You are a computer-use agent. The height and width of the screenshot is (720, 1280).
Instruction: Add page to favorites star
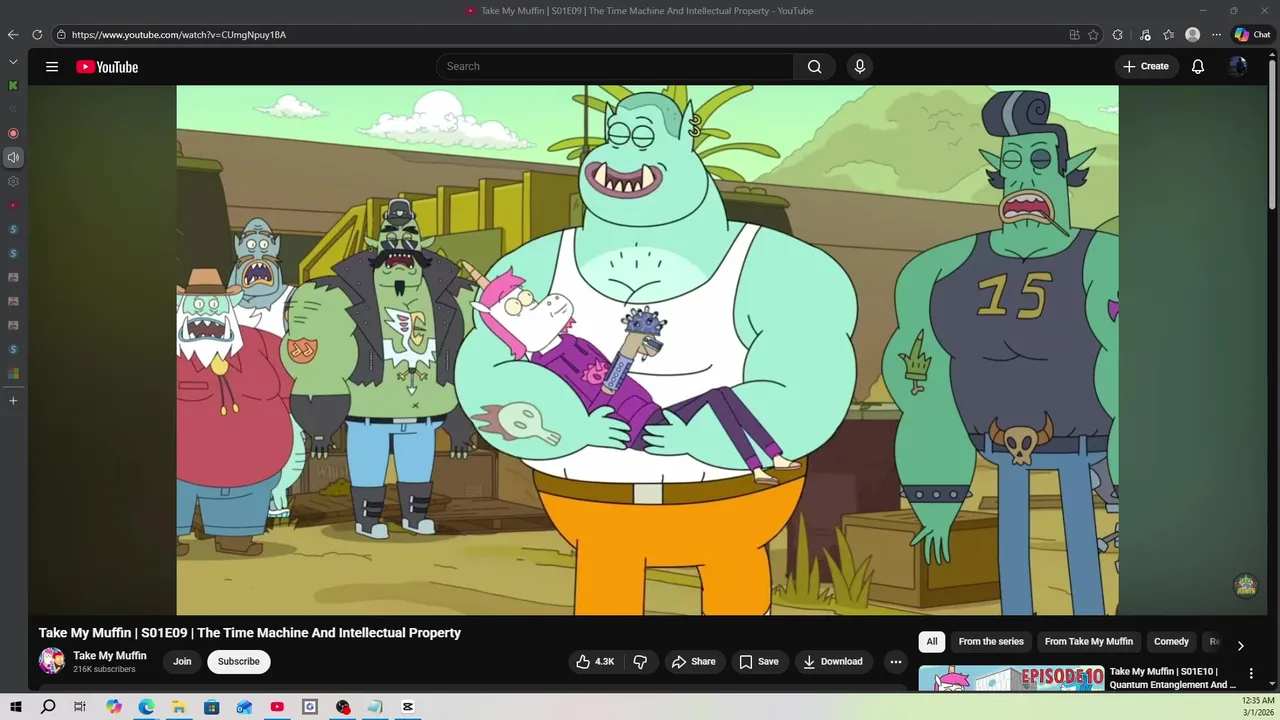click(1093, 34)
